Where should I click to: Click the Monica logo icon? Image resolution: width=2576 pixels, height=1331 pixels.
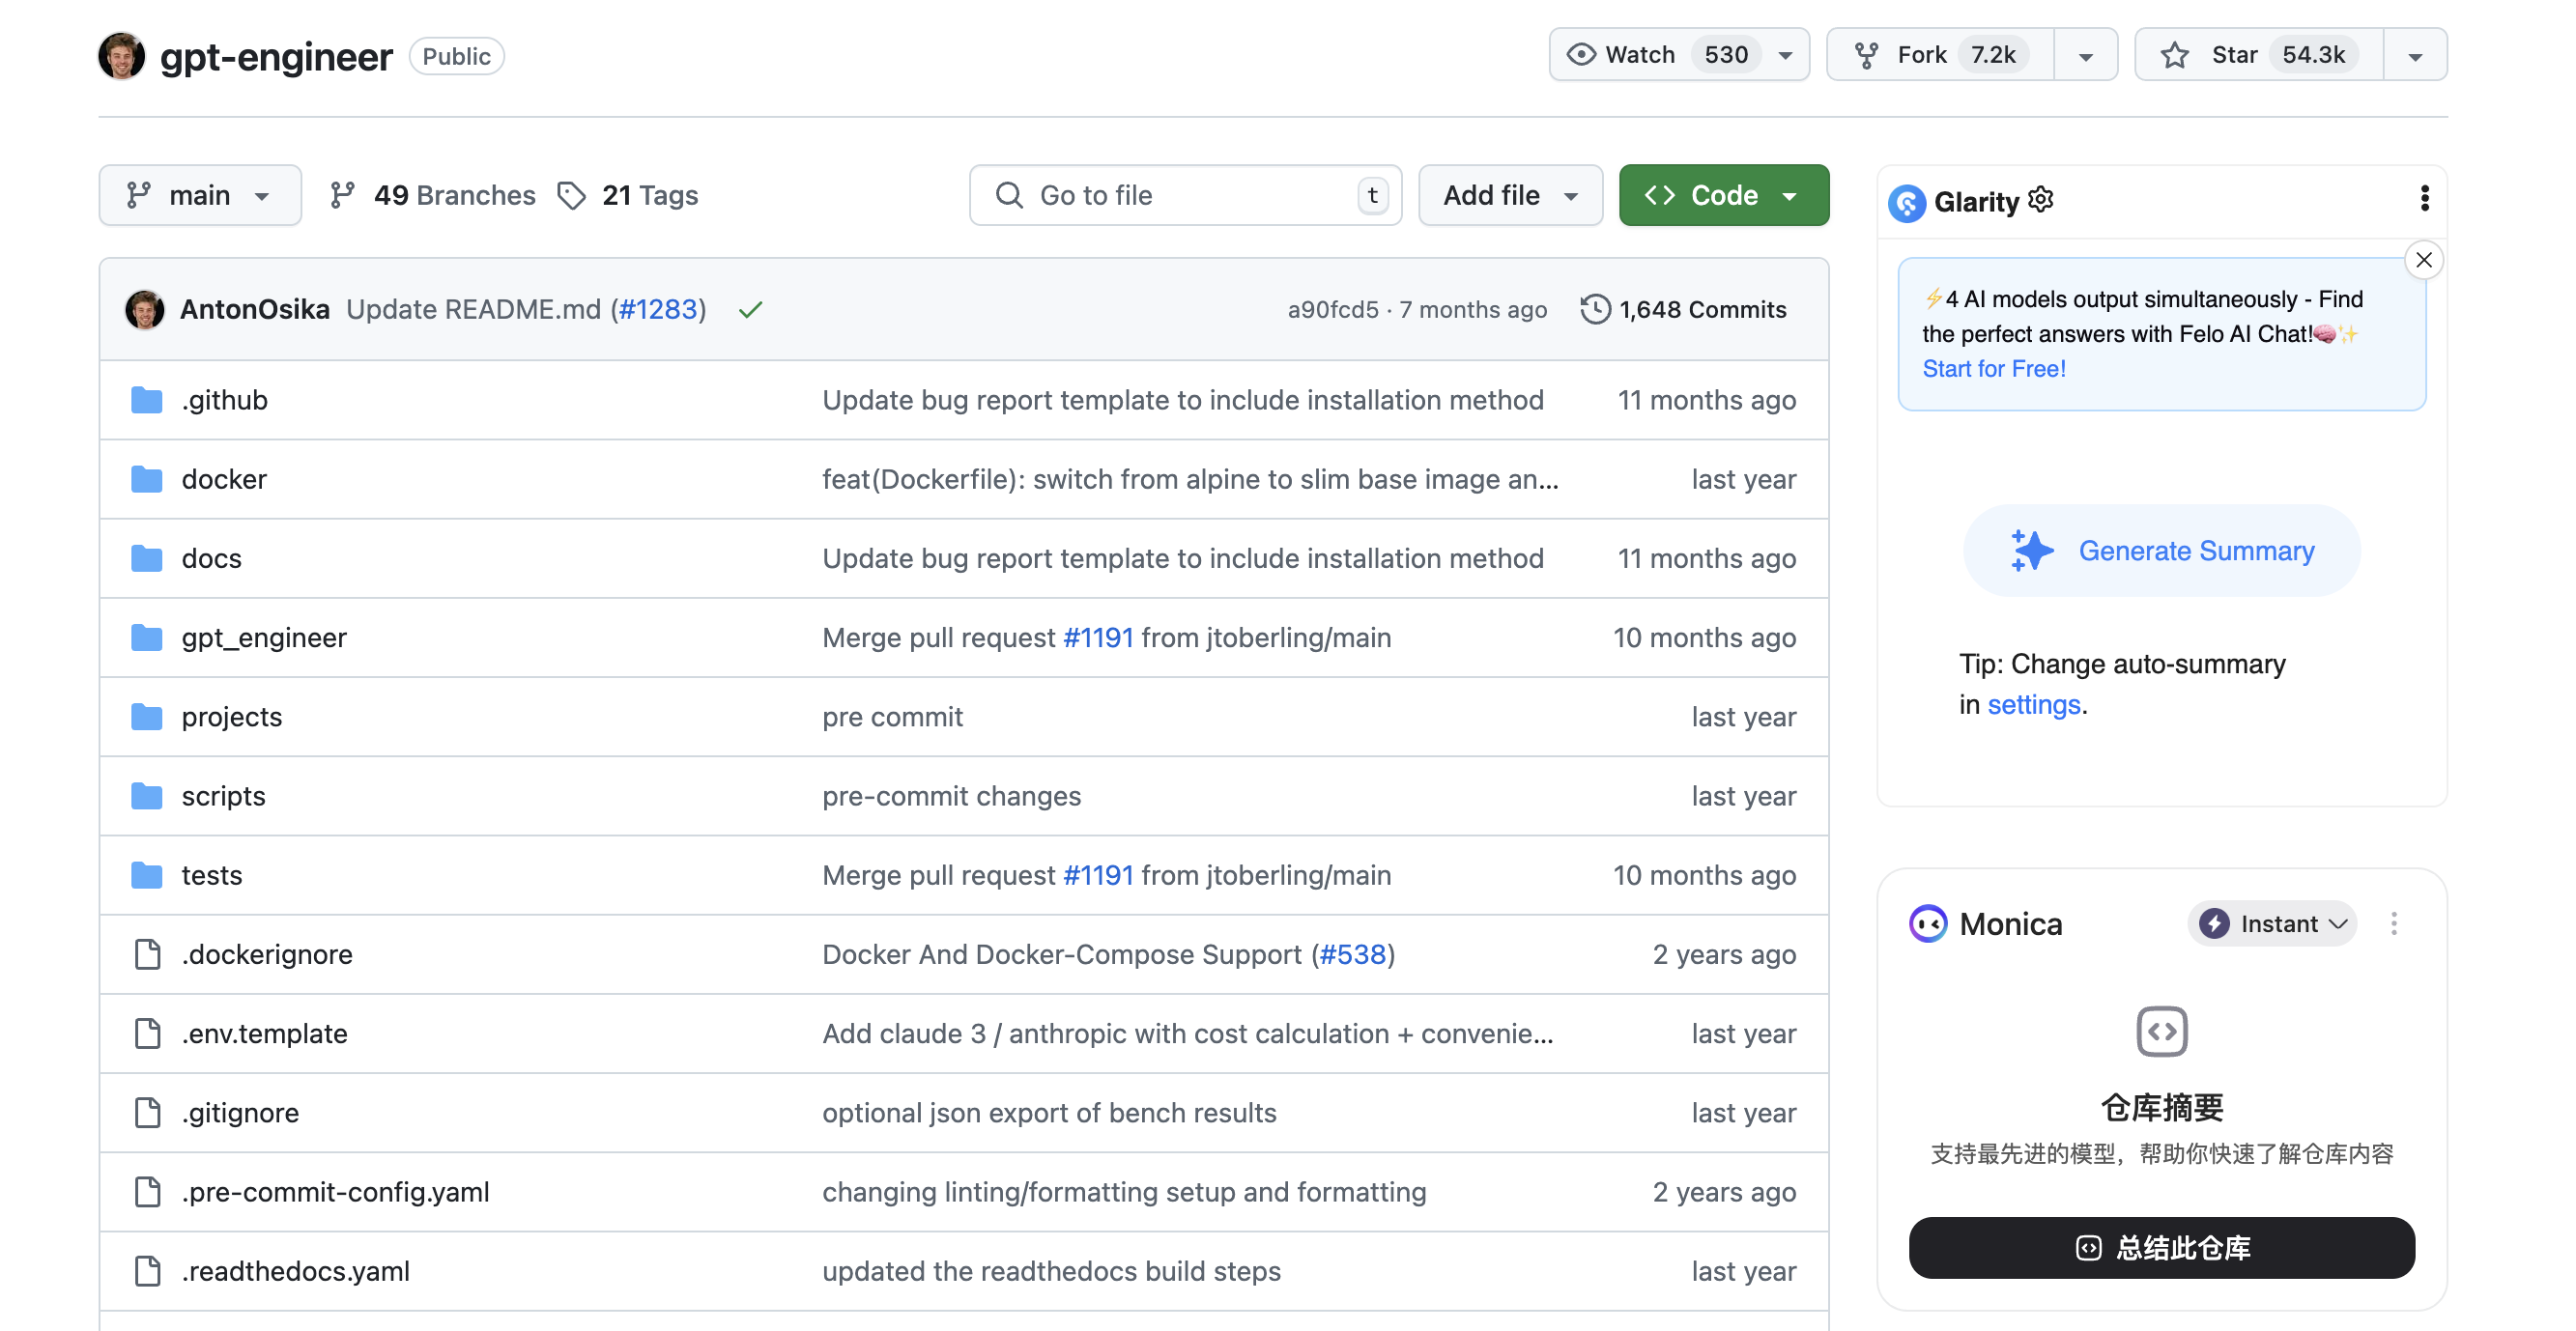(1927, 923)
